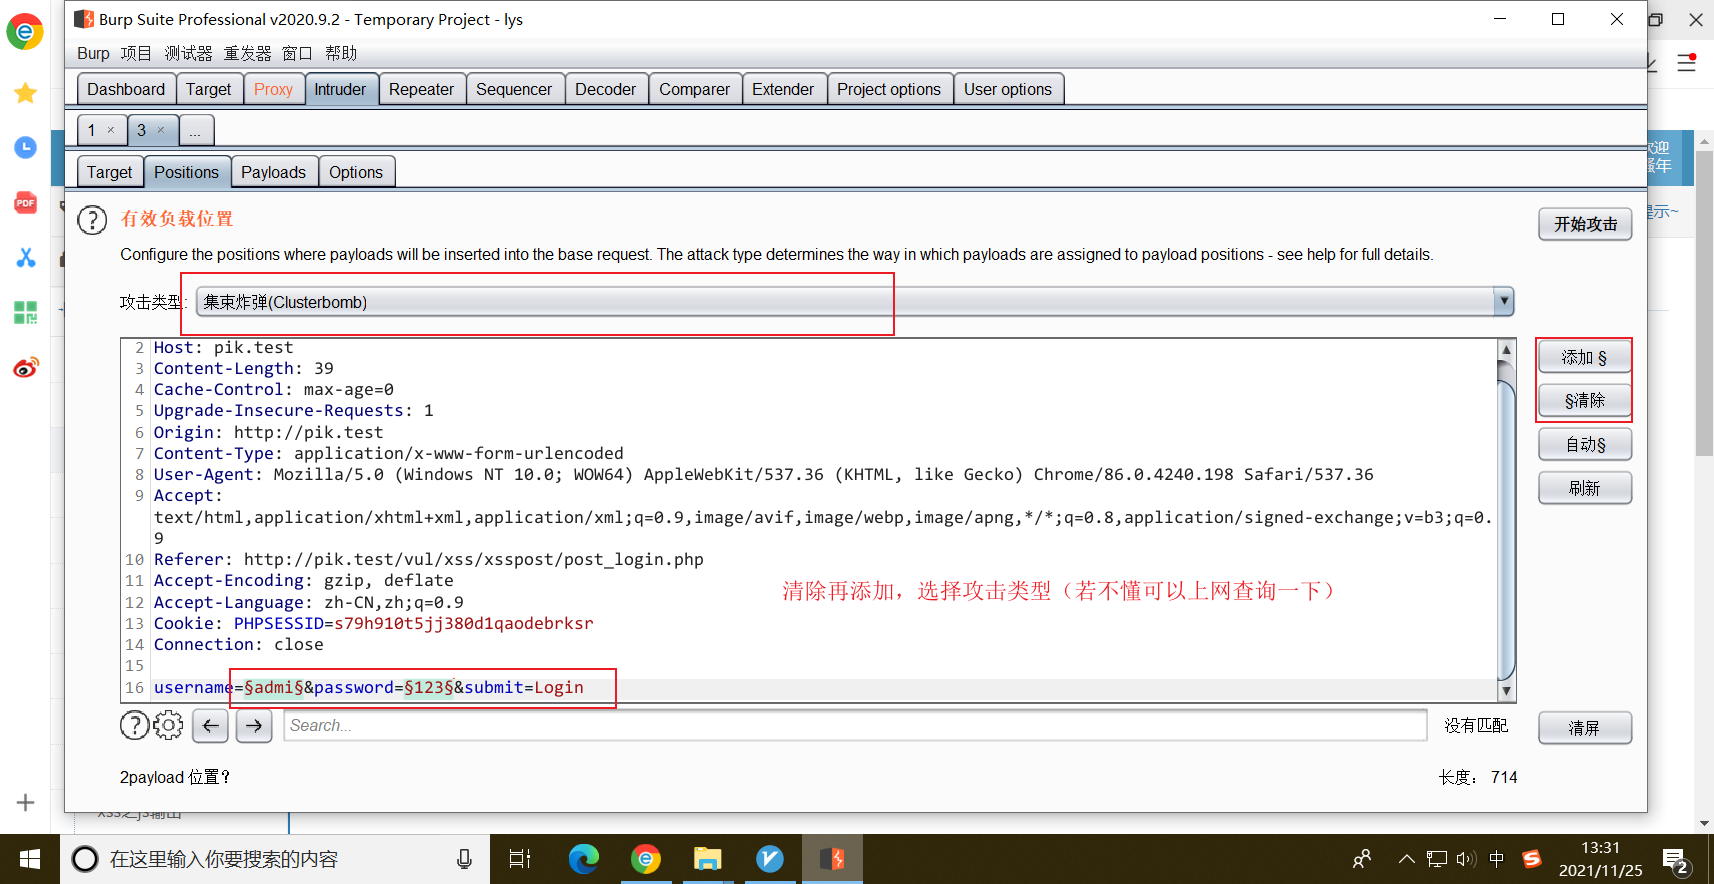Close Intruder attack tab 1
Screen dimensions: 1714x884
coord(111,130)
